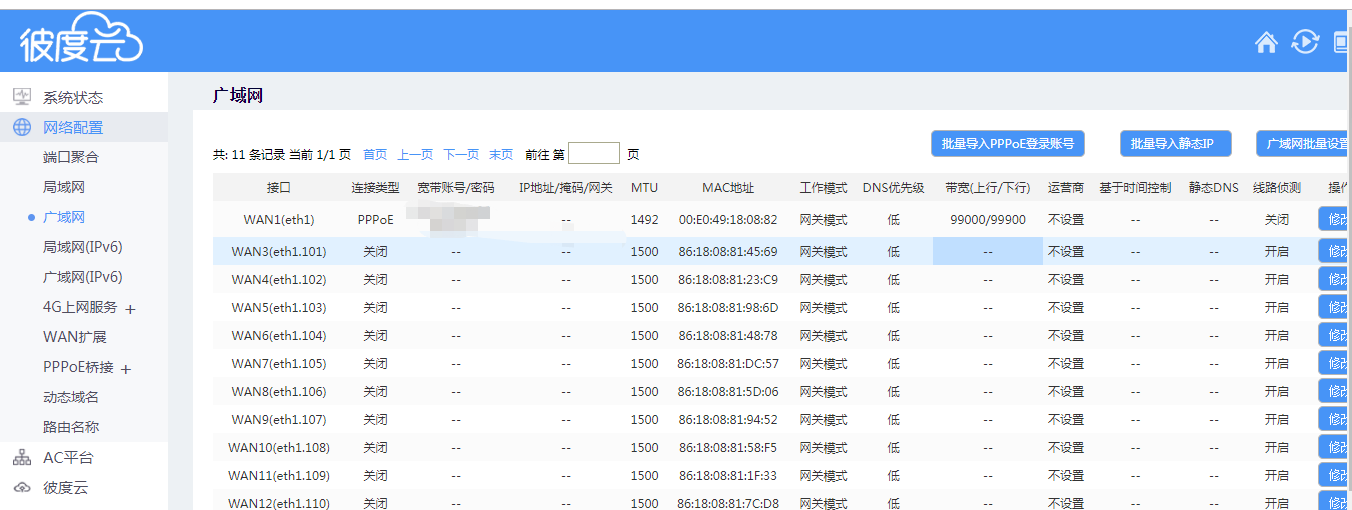Image resolution: width=1352 pixels, height=510 pixels.
Task: Go to 下一页 pagination link
Action: point(461,155)
